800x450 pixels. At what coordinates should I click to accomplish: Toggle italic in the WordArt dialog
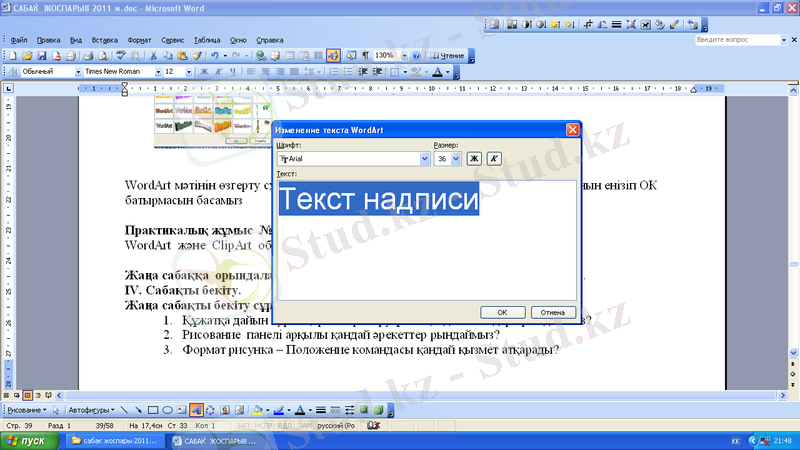(494, 158)
